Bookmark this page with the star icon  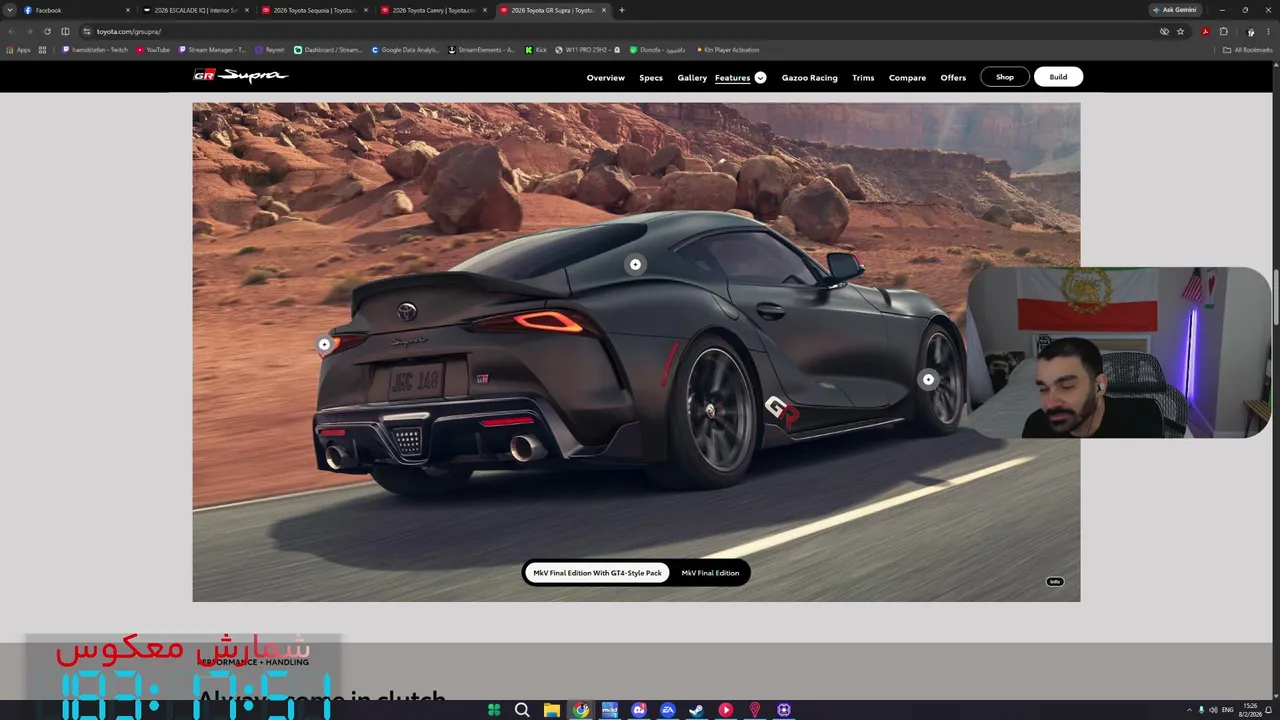[x=1181, y=31]
